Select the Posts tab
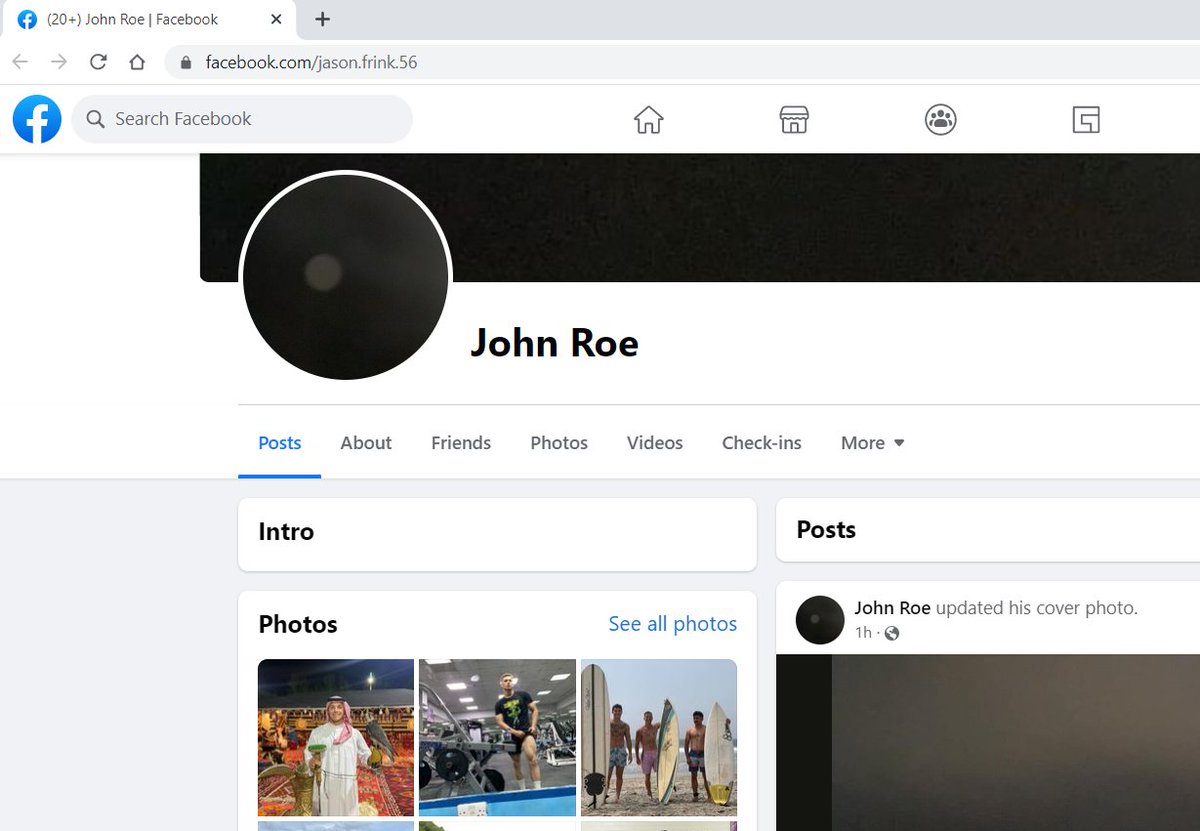This screenshot has width=1200, height=831. 279,443
